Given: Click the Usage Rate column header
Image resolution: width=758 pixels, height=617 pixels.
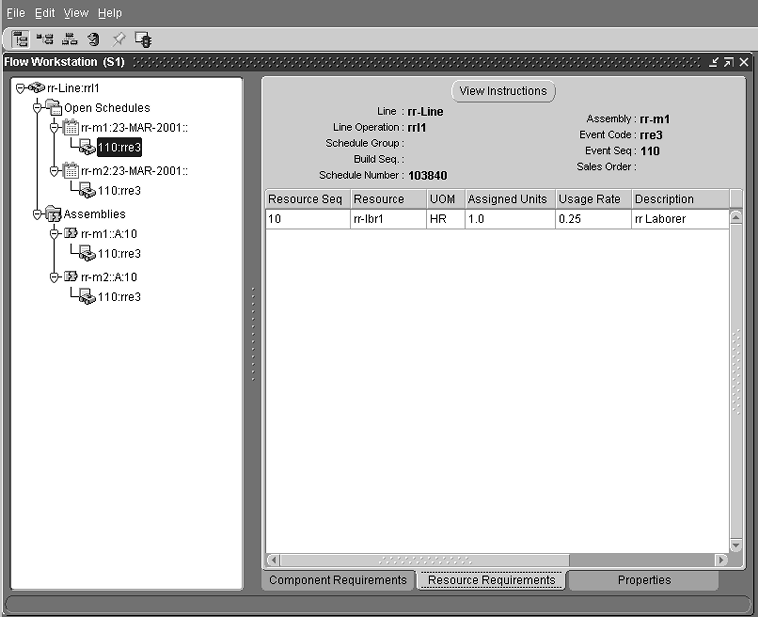Looking at the screenshot, I should point(593,199).
